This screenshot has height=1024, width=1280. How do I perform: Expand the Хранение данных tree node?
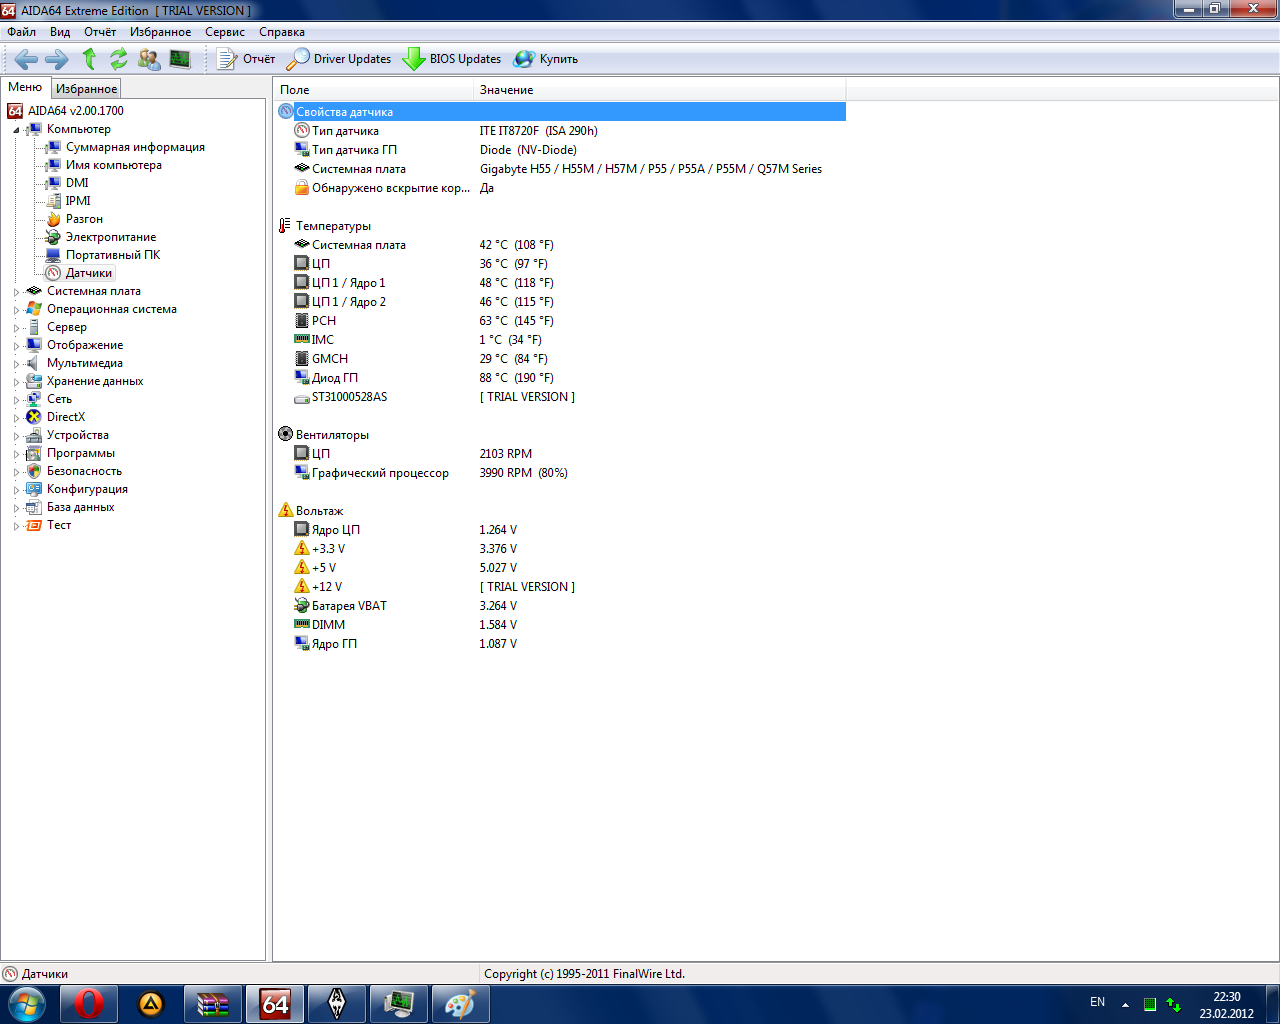pos(16,382)
